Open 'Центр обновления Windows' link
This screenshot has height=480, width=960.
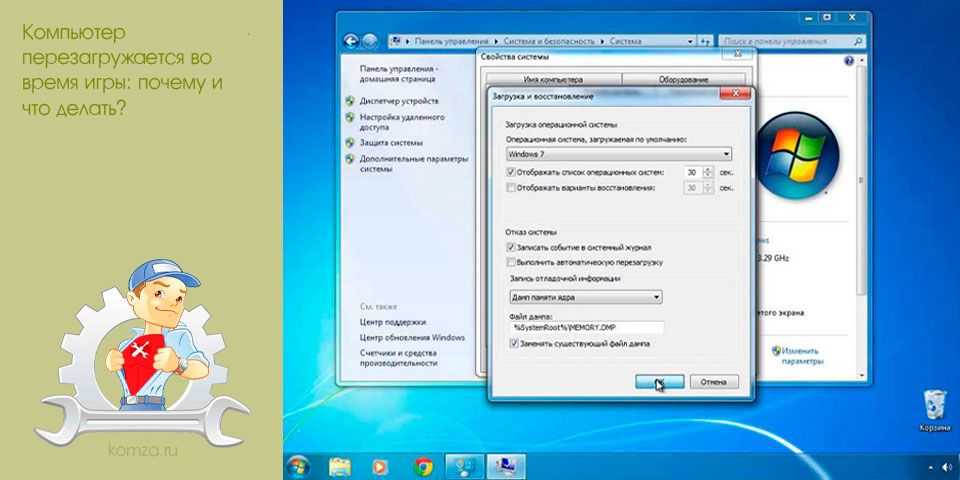tap(412, 337)
